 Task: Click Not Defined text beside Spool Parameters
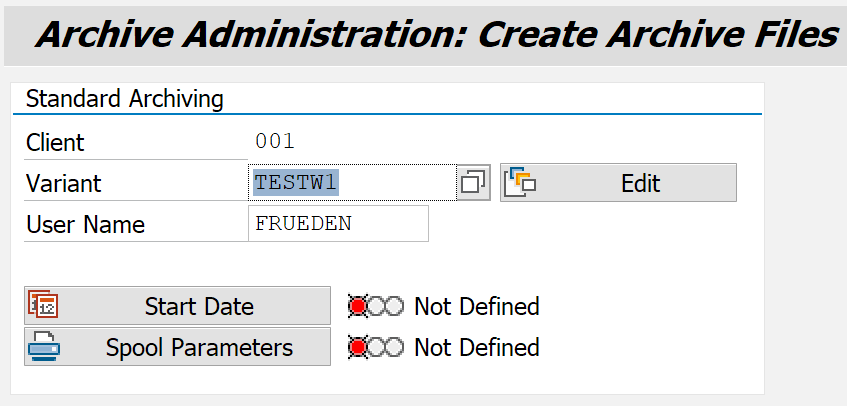476,347
